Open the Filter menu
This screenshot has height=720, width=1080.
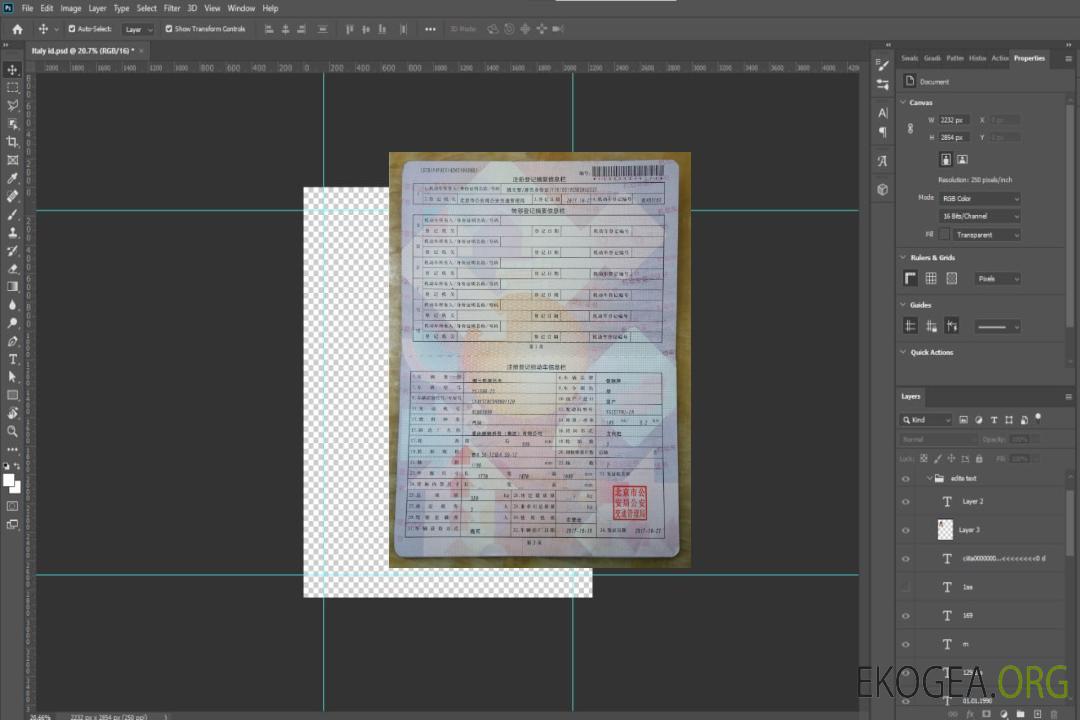(172, 8)
